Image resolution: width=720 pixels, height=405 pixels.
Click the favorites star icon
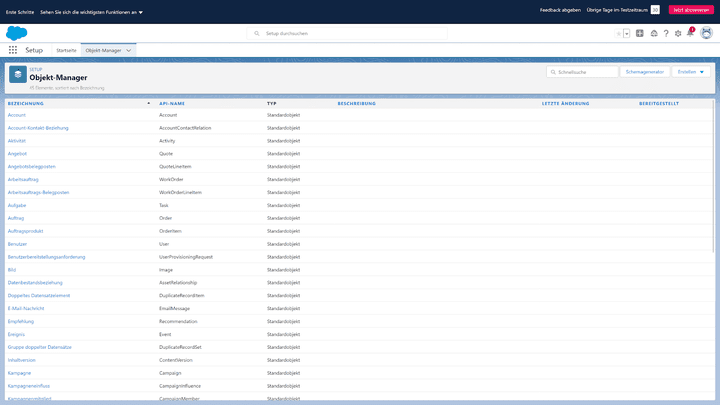click(617, 33)
